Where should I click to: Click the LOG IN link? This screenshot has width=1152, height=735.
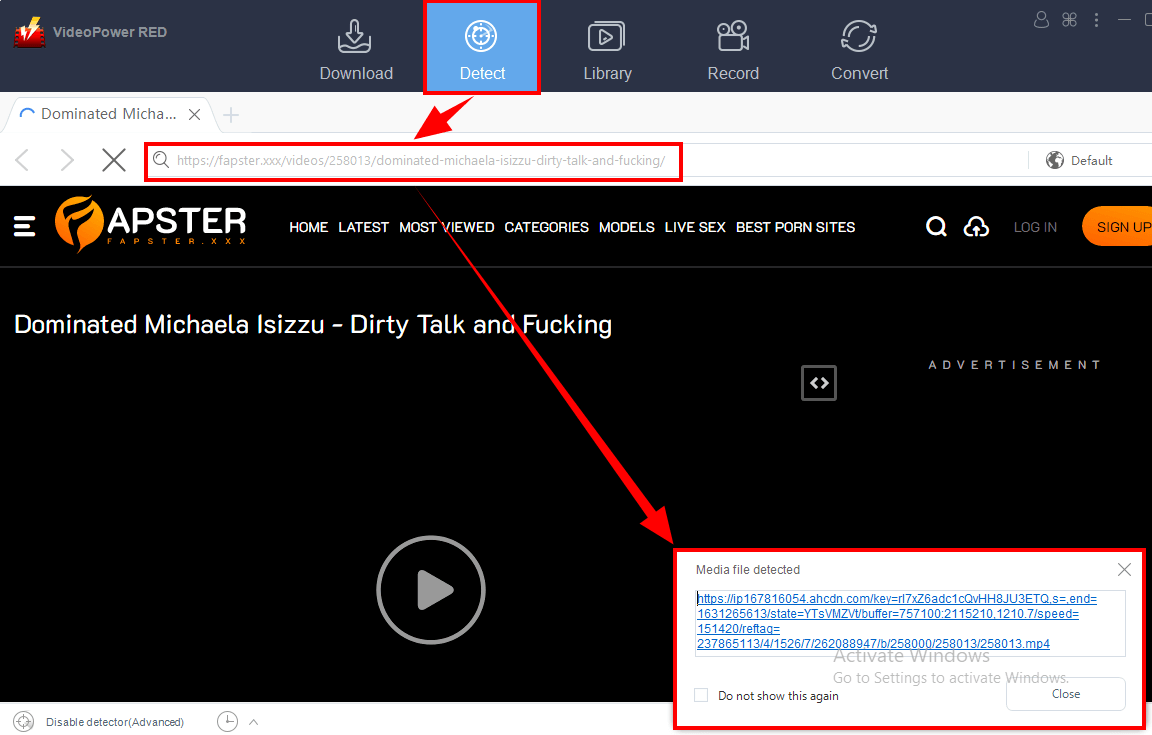click(1035, 227)
